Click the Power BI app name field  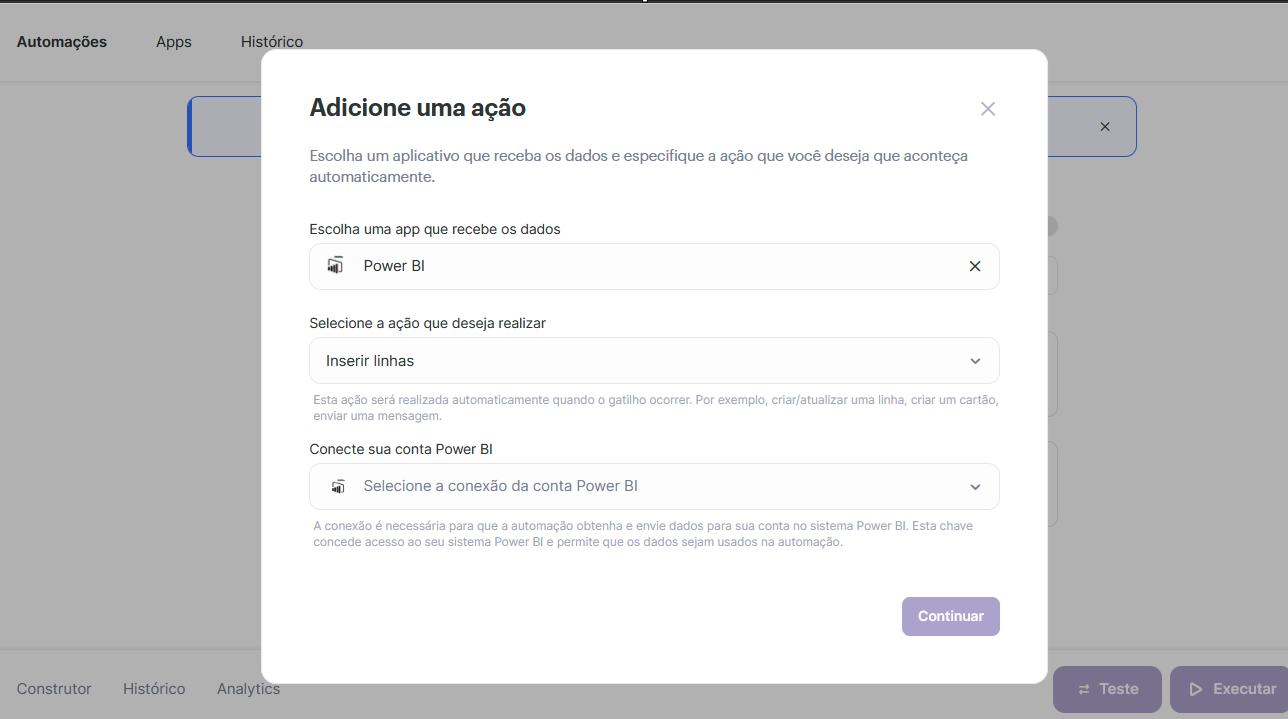[x=654, y=266]
